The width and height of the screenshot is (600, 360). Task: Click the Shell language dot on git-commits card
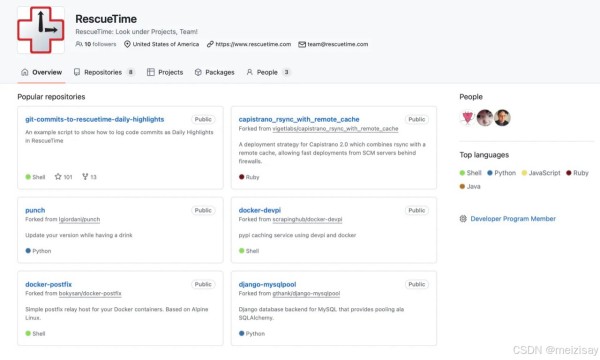coord(28,177)
